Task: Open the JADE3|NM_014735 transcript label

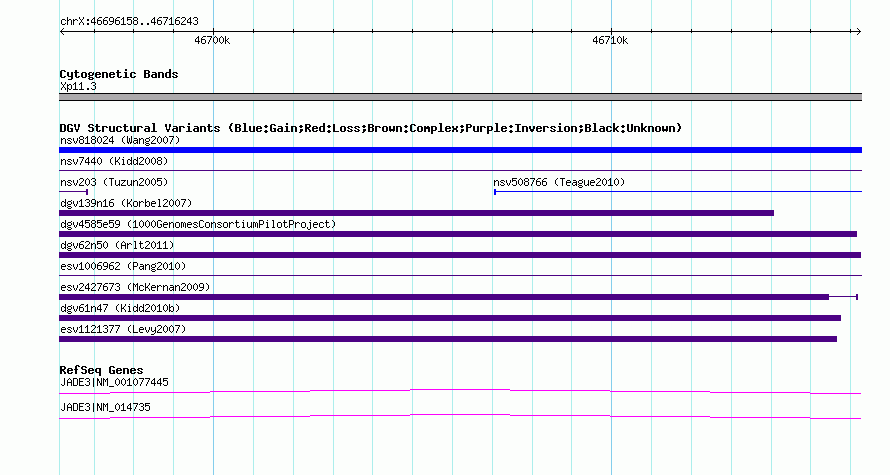Action: [105, 407]
